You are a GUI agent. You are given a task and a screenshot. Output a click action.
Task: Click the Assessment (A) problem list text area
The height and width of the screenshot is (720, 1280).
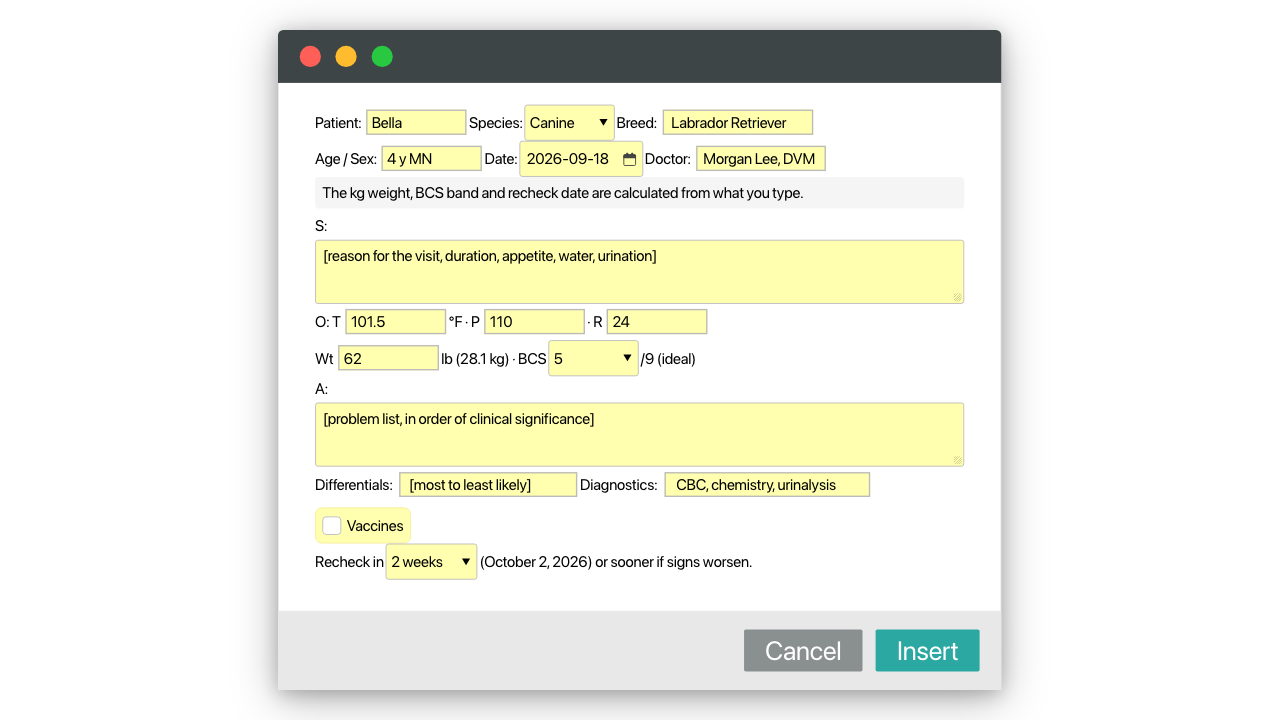[639, 435]
